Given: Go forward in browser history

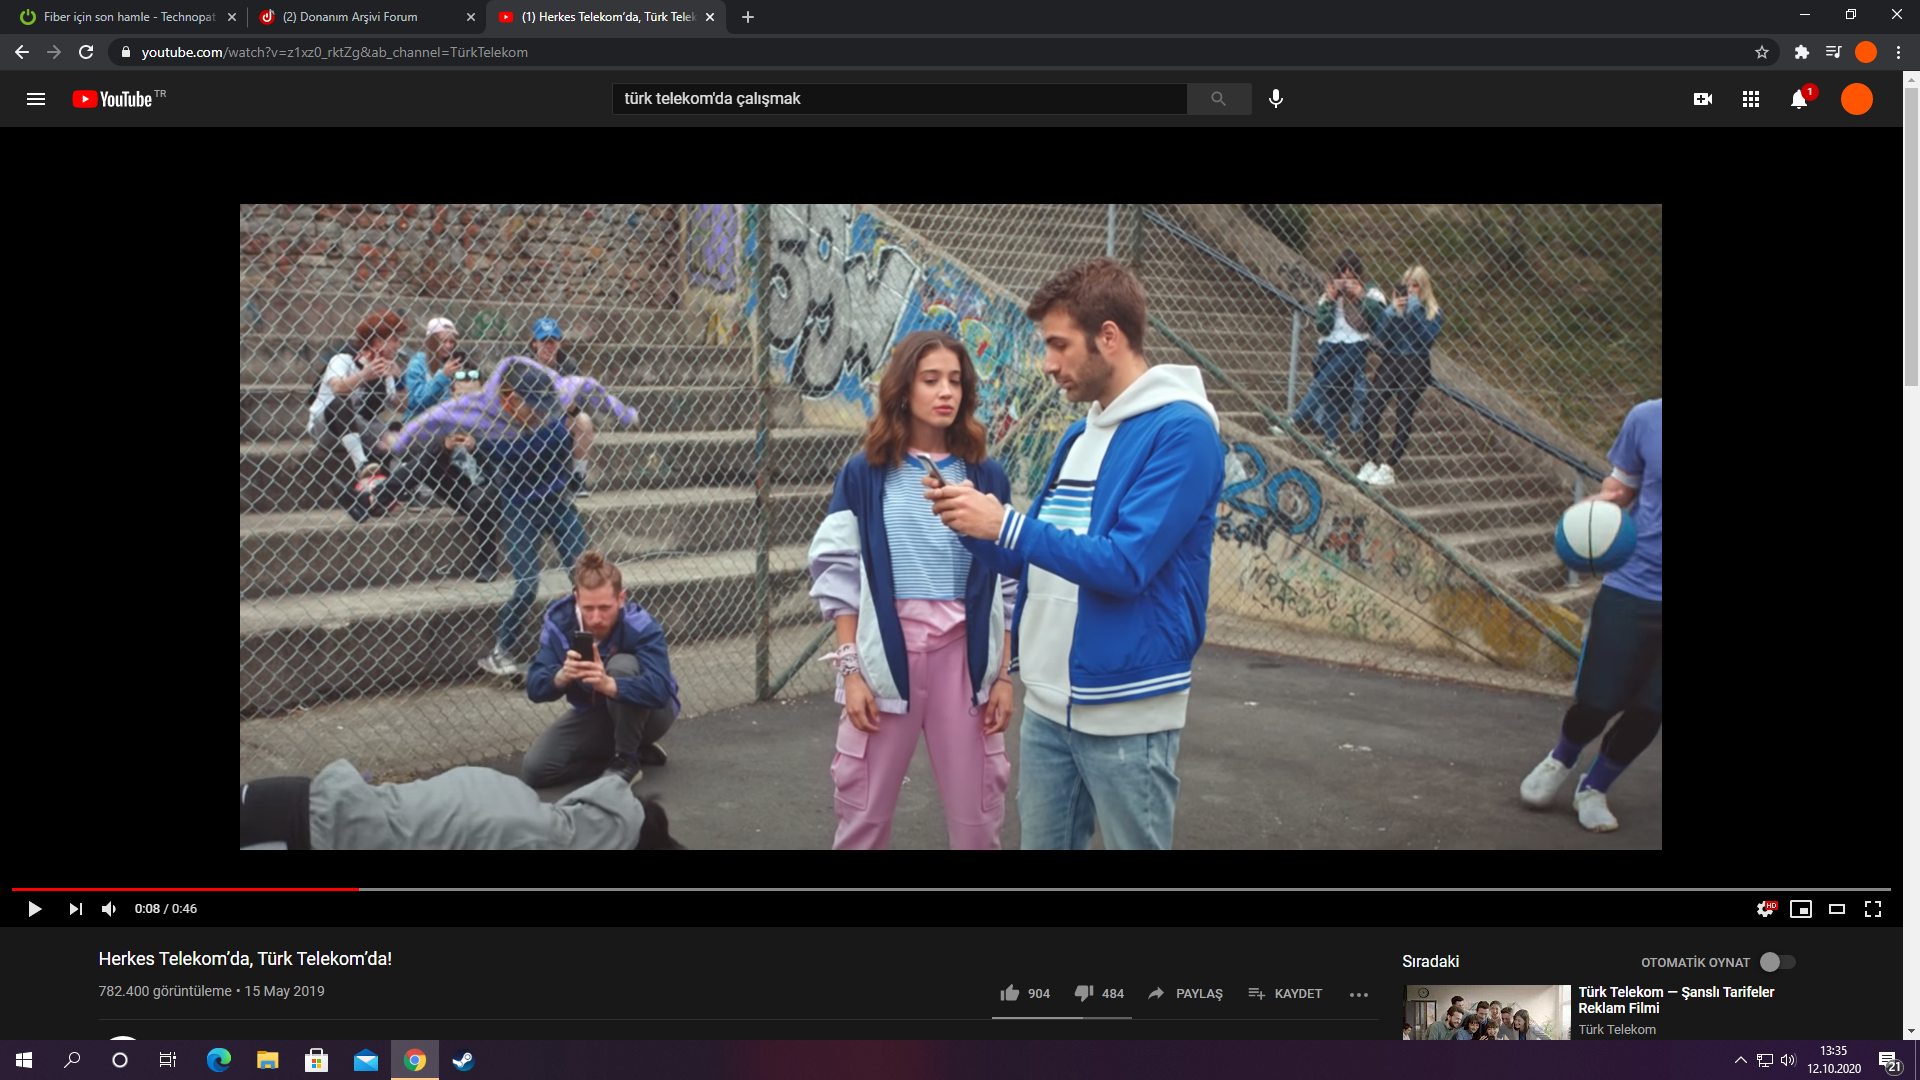Looking at the screenshot, I should 54,52.
